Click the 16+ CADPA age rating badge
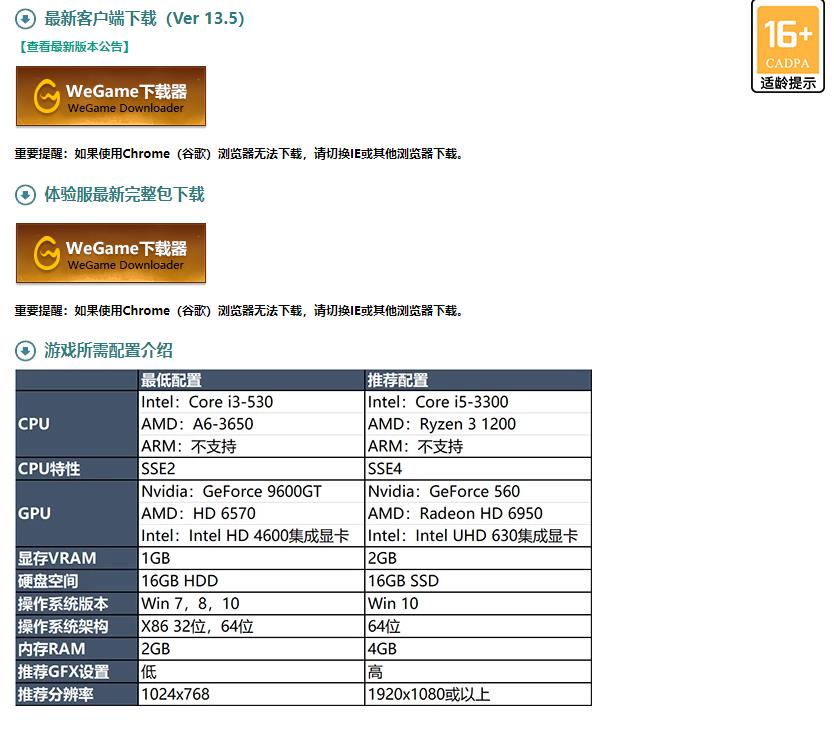Viewport: 834px width, 737px height. pos(787,40)
